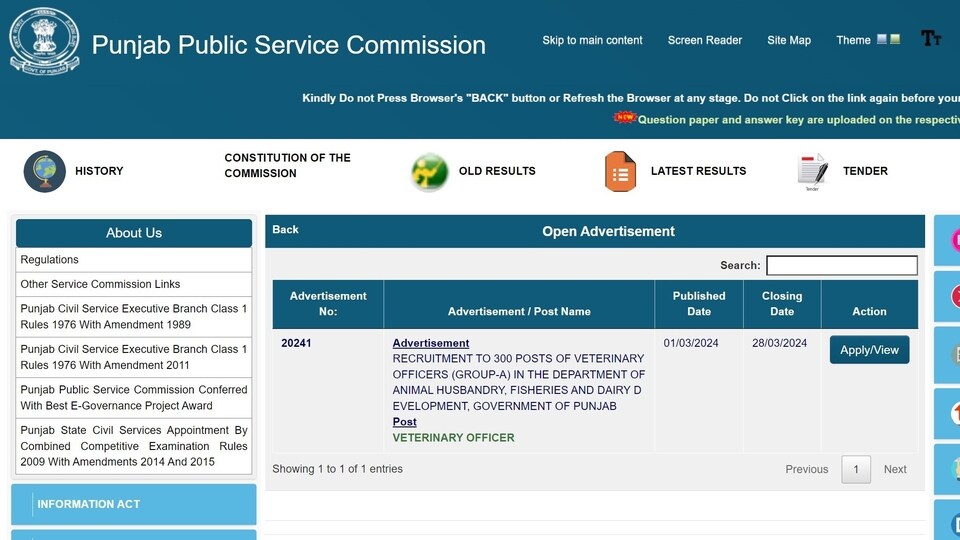Click the Old Results green icon
The width and height of the screenshot is (960, 540).
tap(429, 171)
